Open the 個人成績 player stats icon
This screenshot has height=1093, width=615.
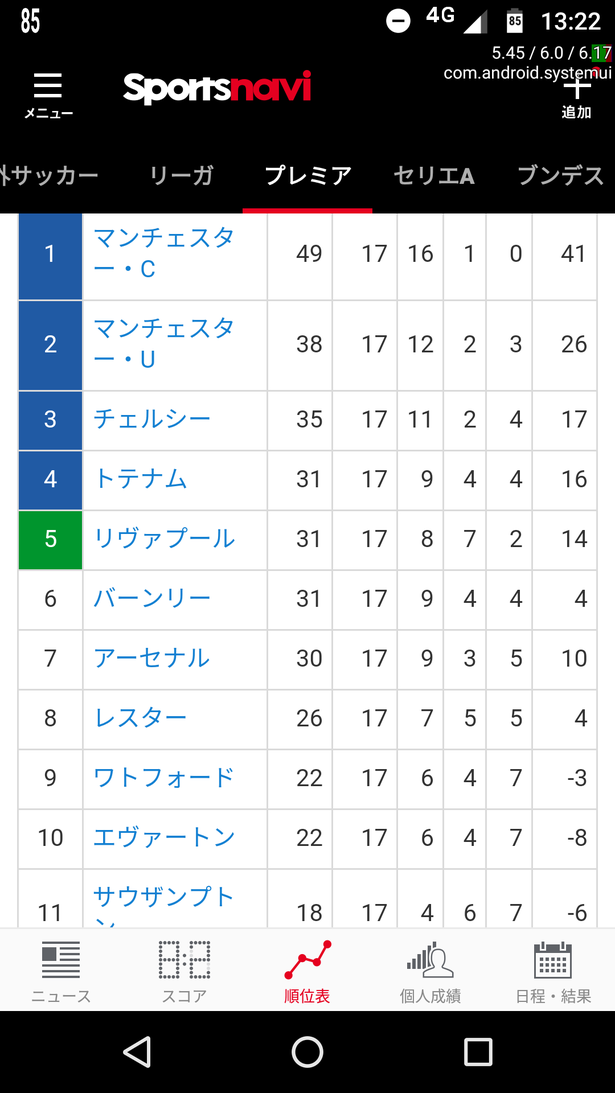tap(430, 960)
